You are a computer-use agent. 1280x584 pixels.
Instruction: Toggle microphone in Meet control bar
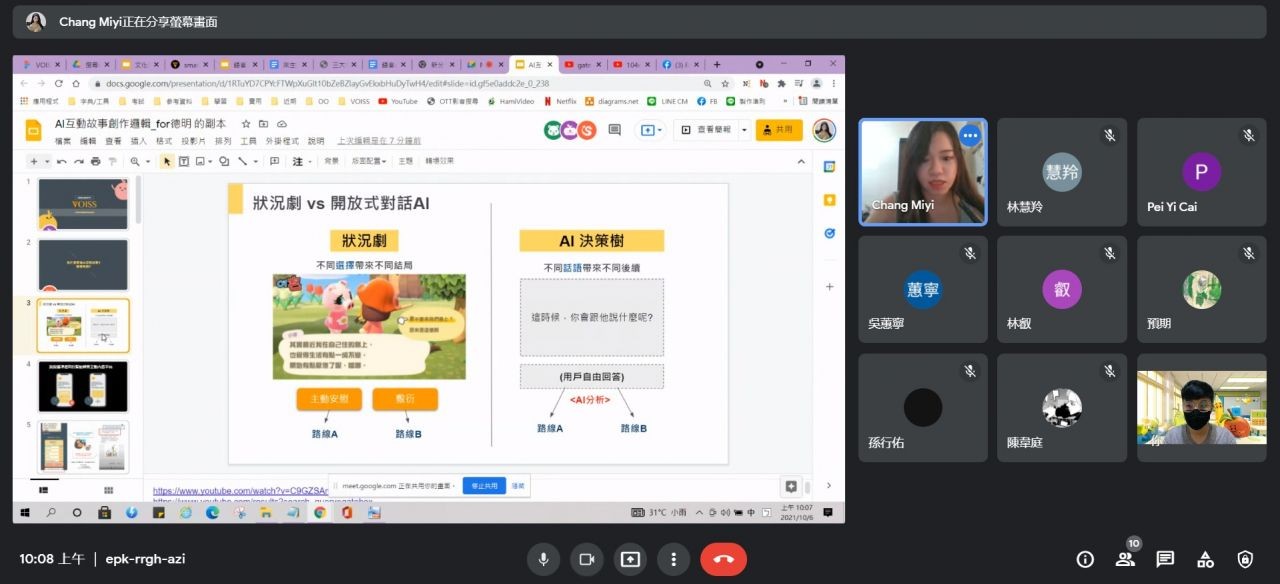[543, 559]
